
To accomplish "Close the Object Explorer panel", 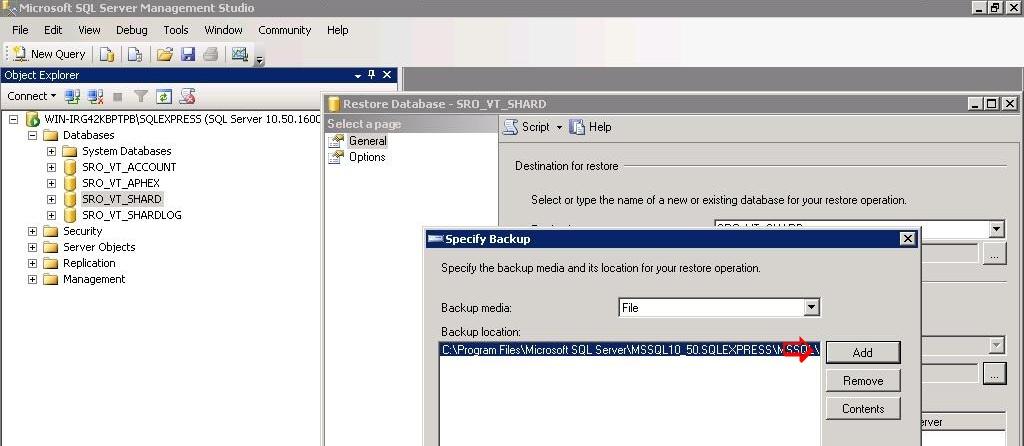I will [387, 75].
